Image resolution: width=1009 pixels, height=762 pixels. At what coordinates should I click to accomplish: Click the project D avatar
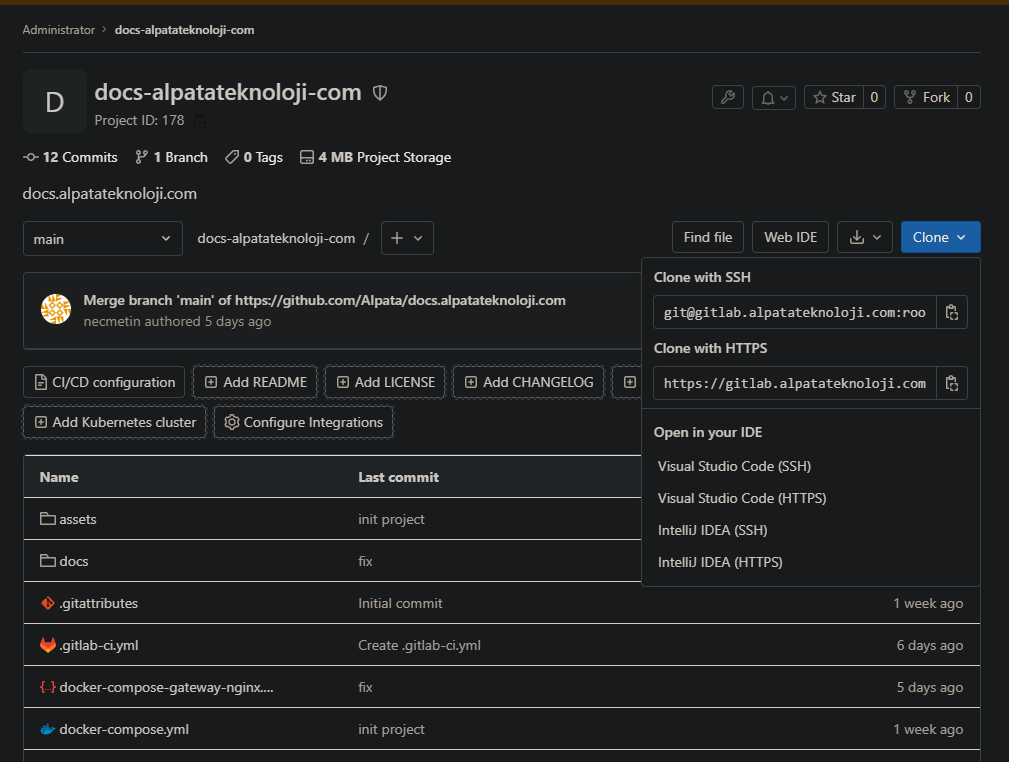coord(55,101)
